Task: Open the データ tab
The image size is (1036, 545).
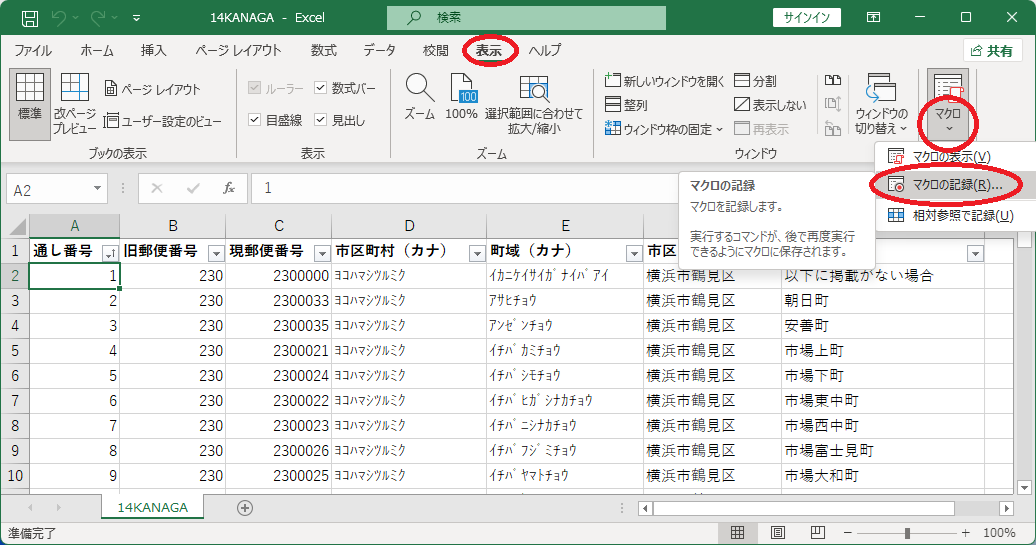Action: coord(379,50)
